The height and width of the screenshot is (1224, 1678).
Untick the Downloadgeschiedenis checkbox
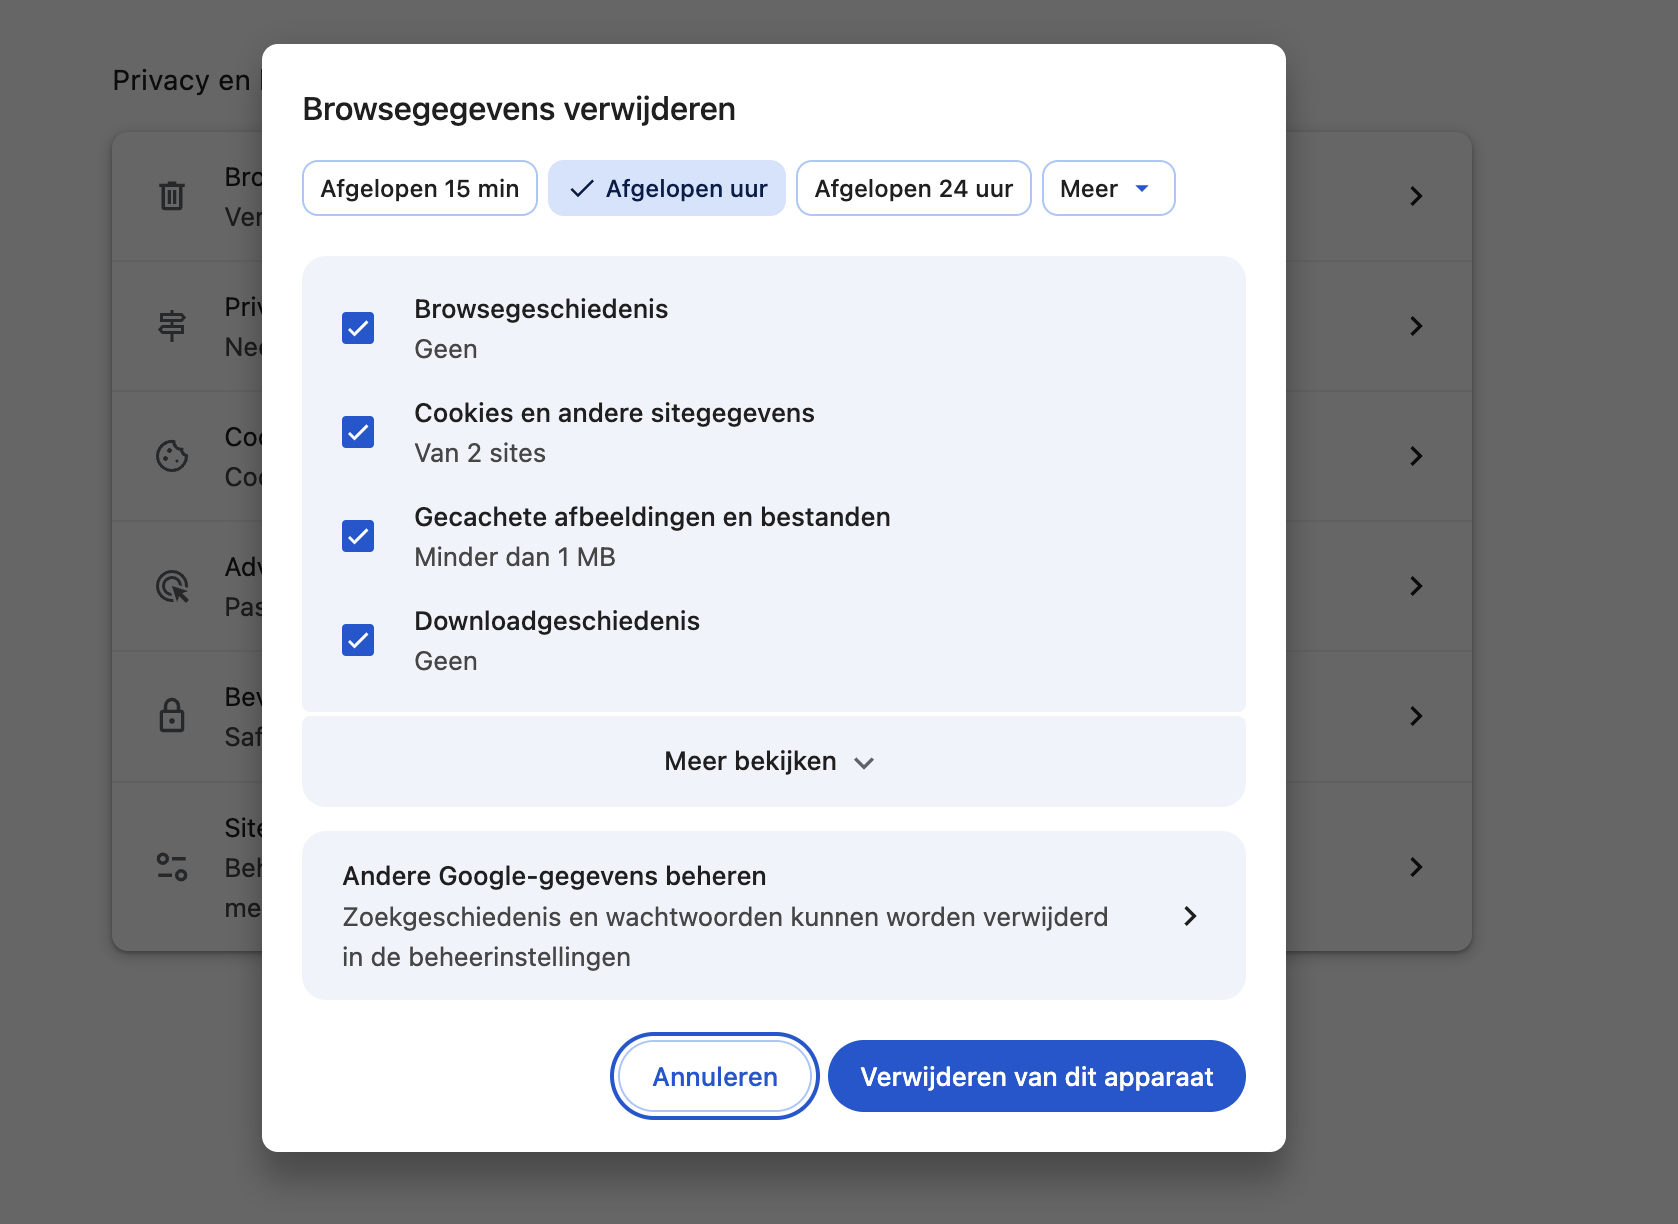[357, 640]
